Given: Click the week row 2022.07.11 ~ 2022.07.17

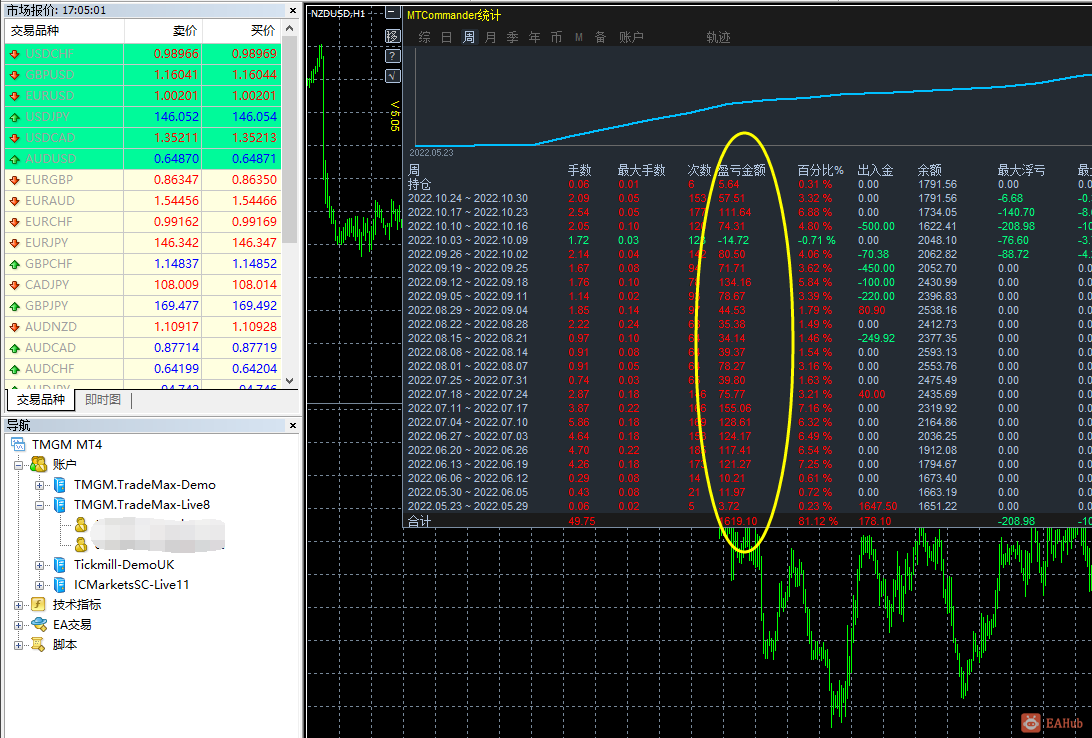Looking at the screenshot, I should point(749,408).
